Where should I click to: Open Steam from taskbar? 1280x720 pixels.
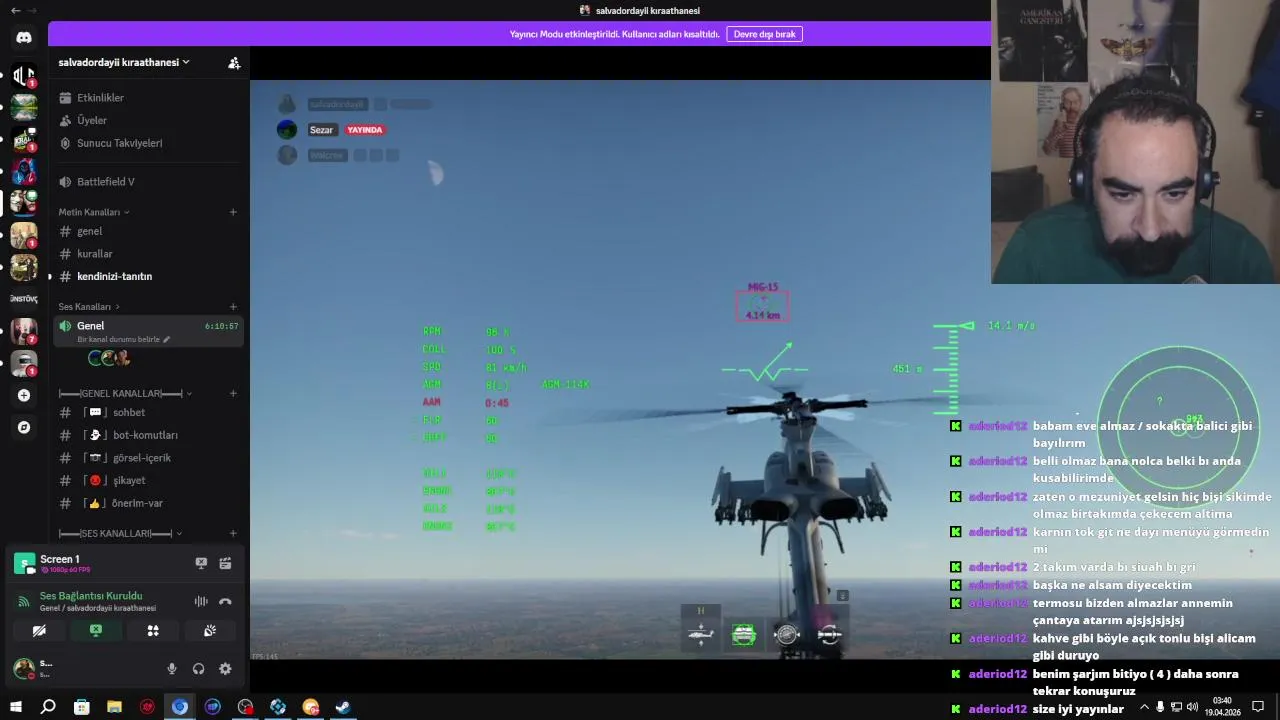pyautogui.click(x=343, y=706)
